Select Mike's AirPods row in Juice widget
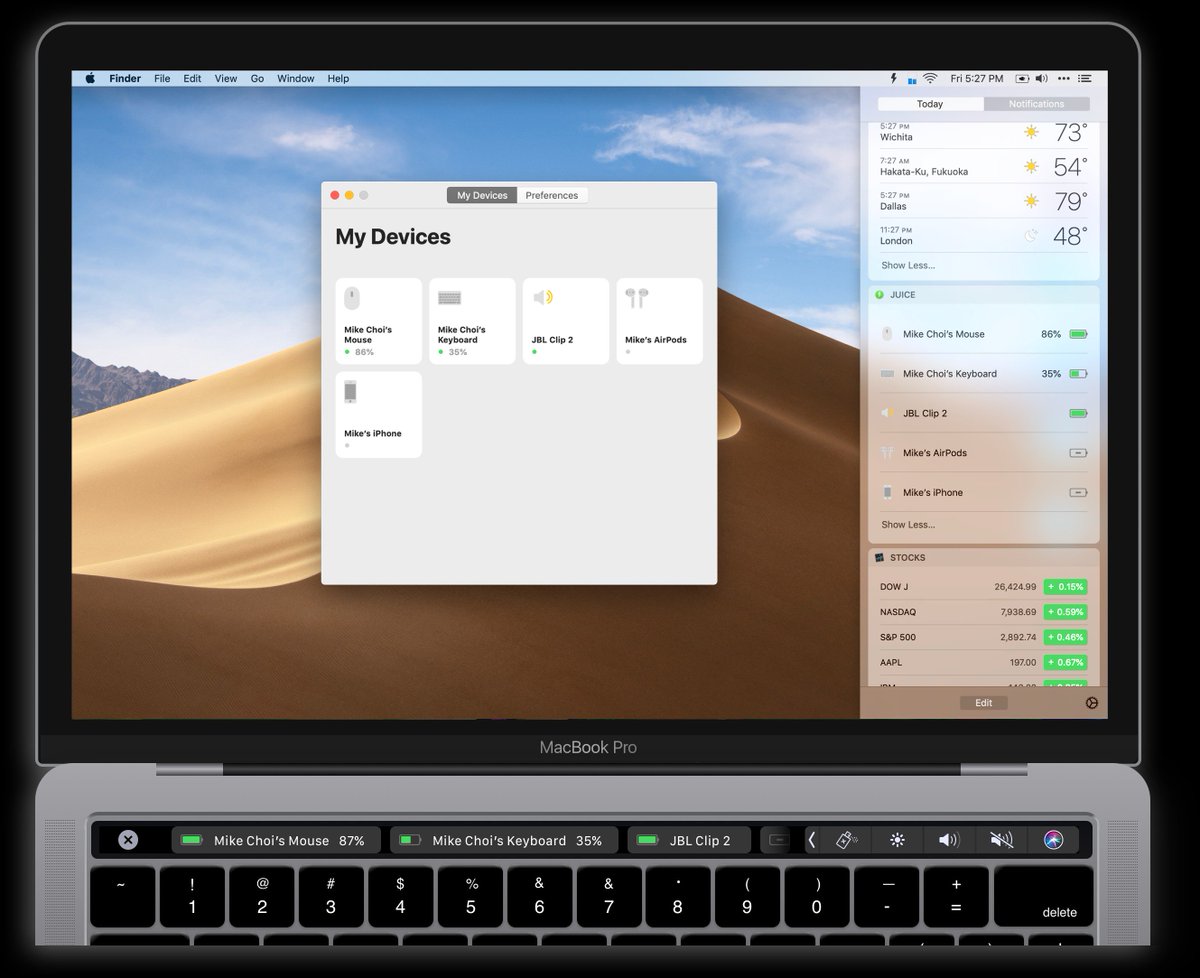The image size is (1200, 978). [x=984, y=452]
